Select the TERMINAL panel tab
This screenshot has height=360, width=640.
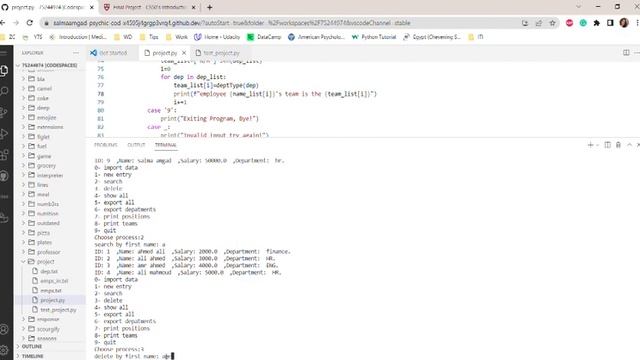[166, 145]
